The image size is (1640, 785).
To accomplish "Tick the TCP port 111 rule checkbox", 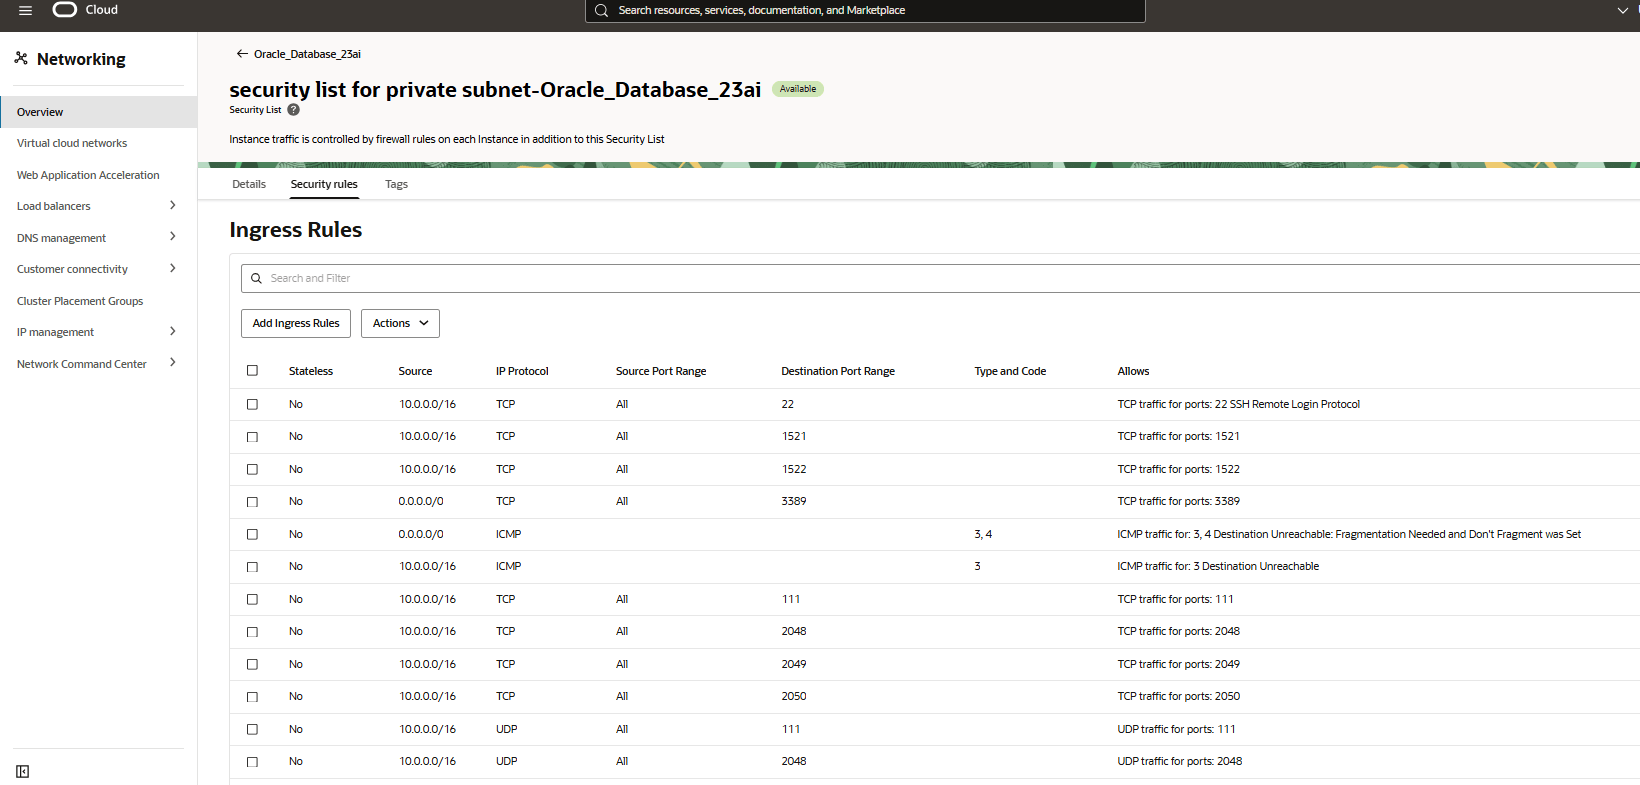I will 252,599.
